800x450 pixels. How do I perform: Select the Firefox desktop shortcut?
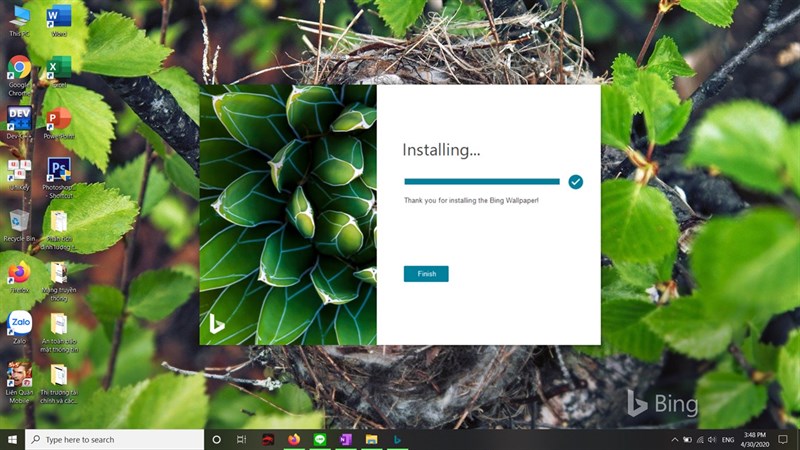point(19,277)
